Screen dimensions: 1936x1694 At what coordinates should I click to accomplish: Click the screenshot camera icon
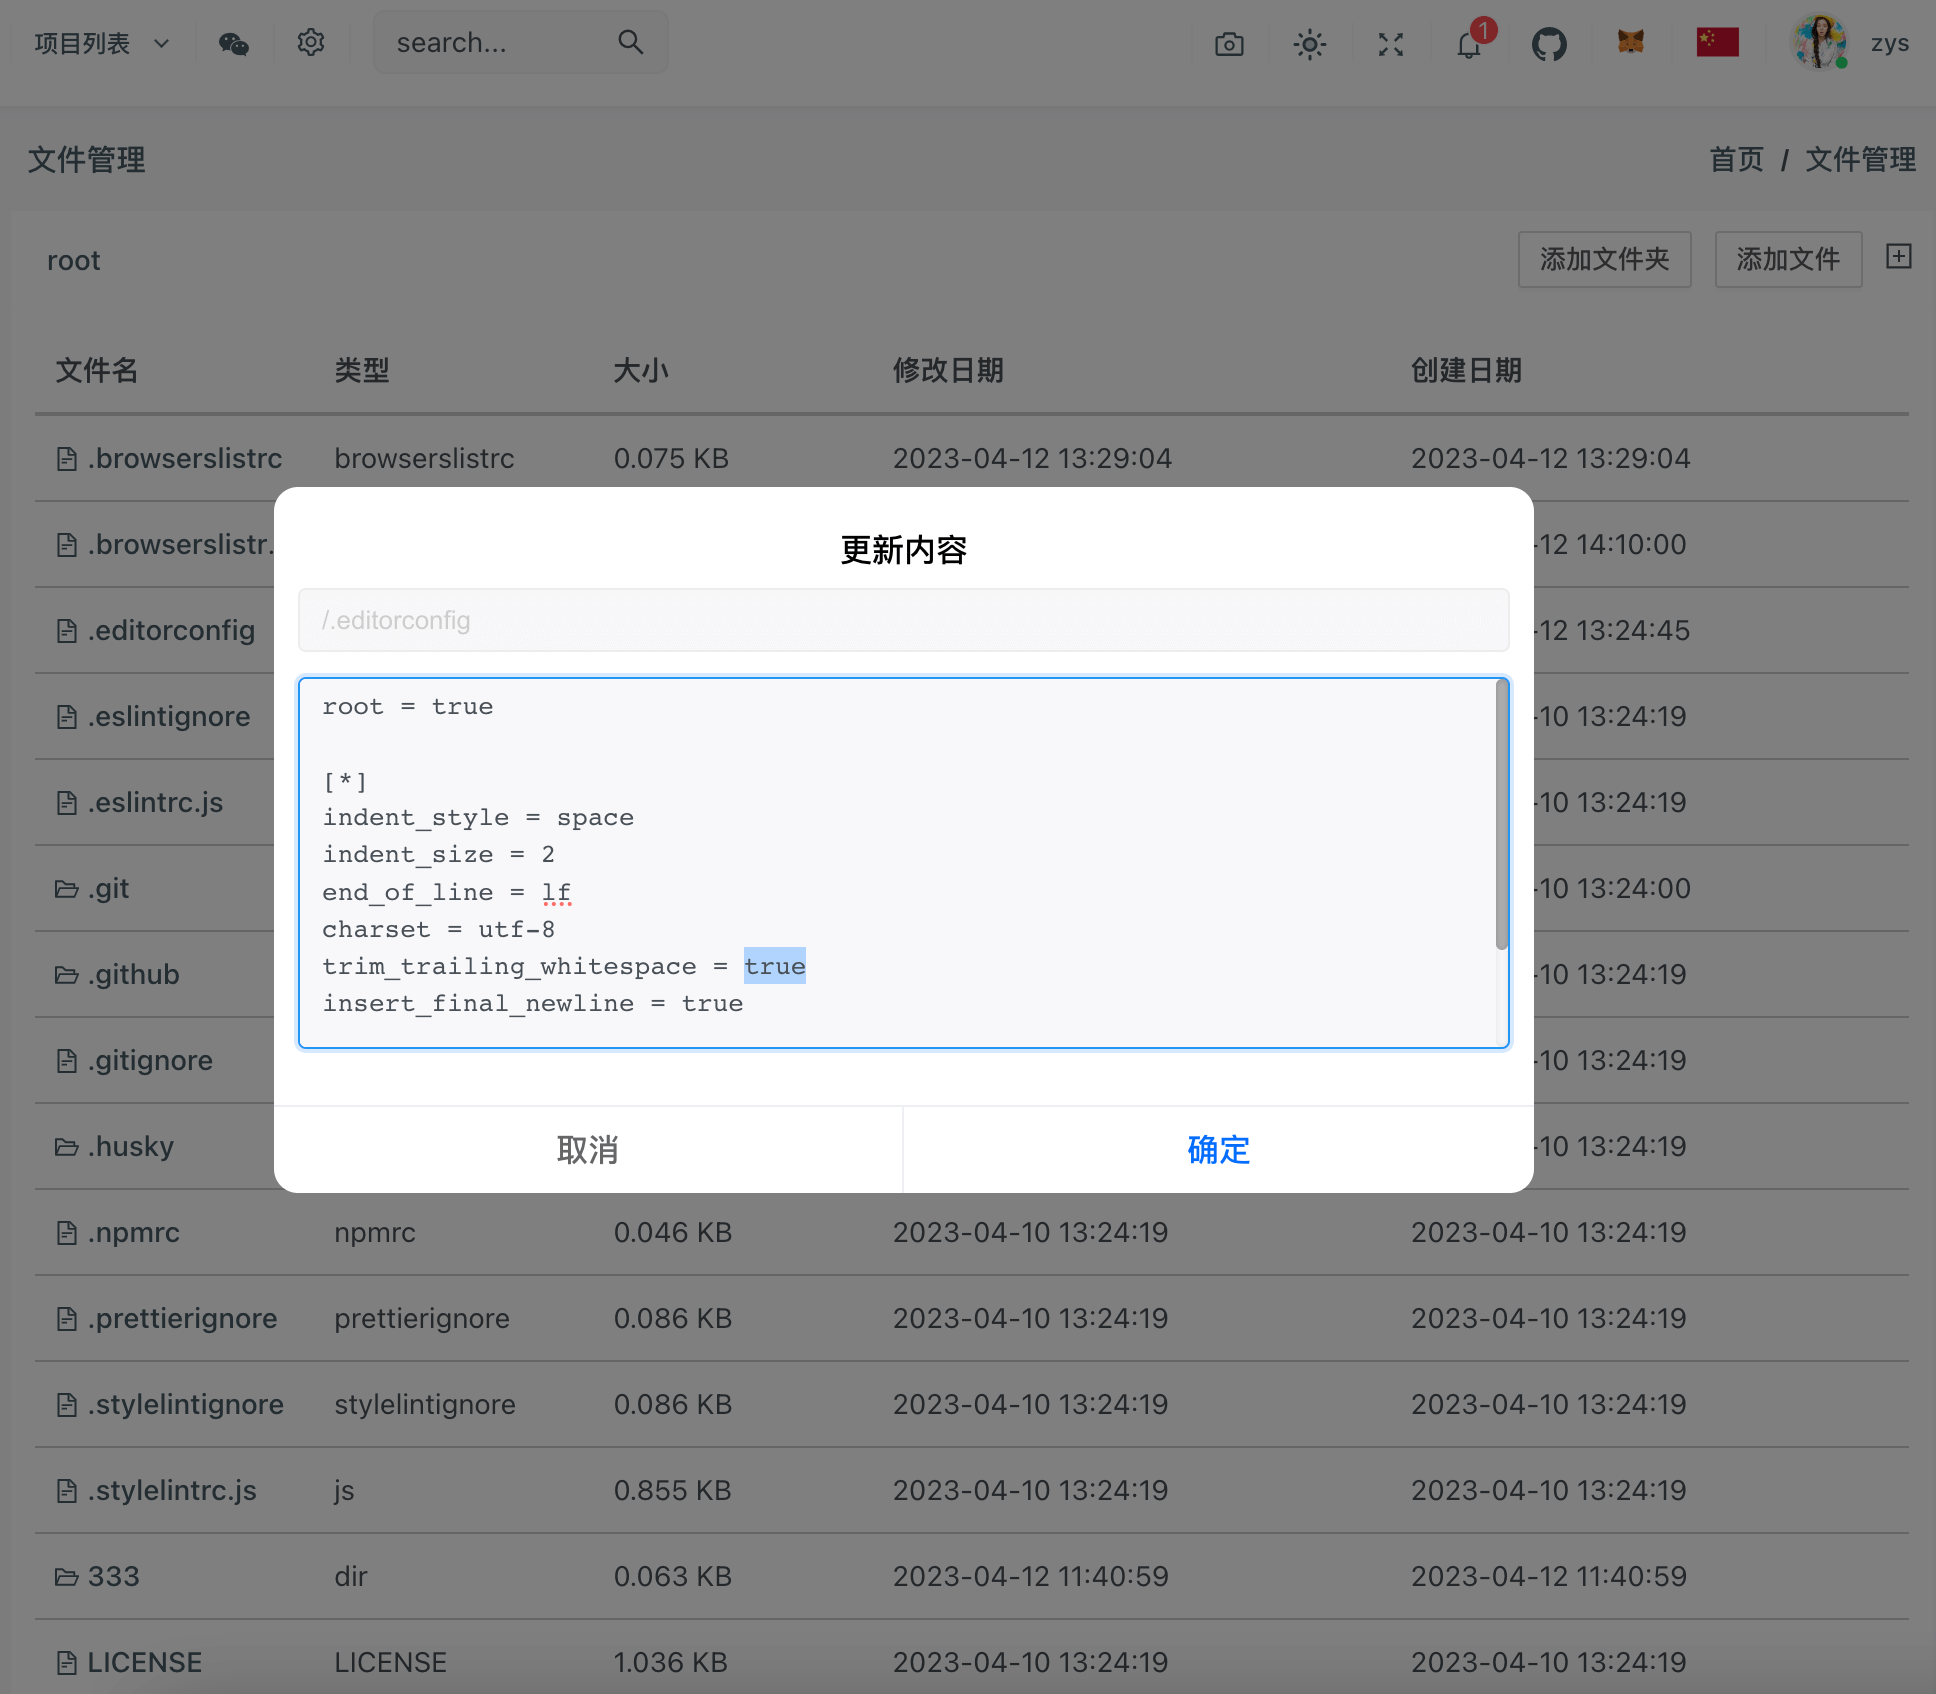pyautogui.click(x=1229, y=44)
